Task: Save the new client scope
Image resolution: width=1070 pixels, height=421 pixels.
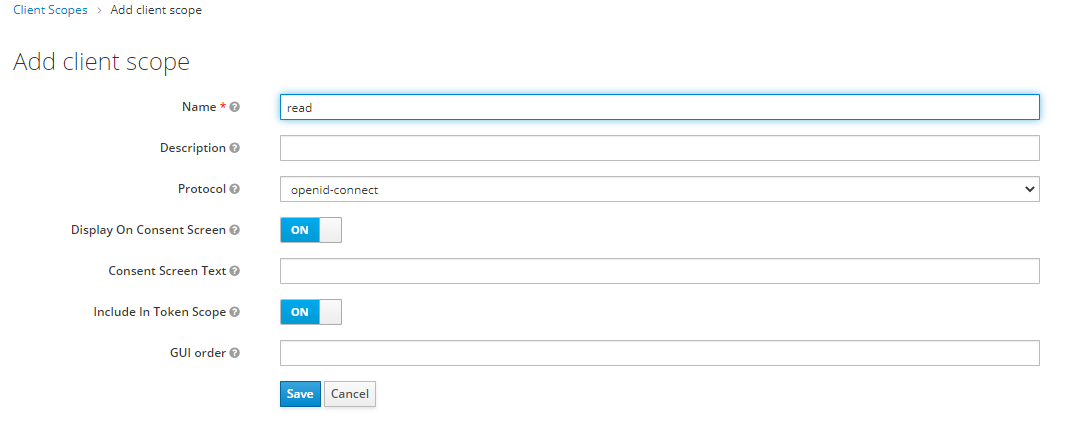Action: 300,394
